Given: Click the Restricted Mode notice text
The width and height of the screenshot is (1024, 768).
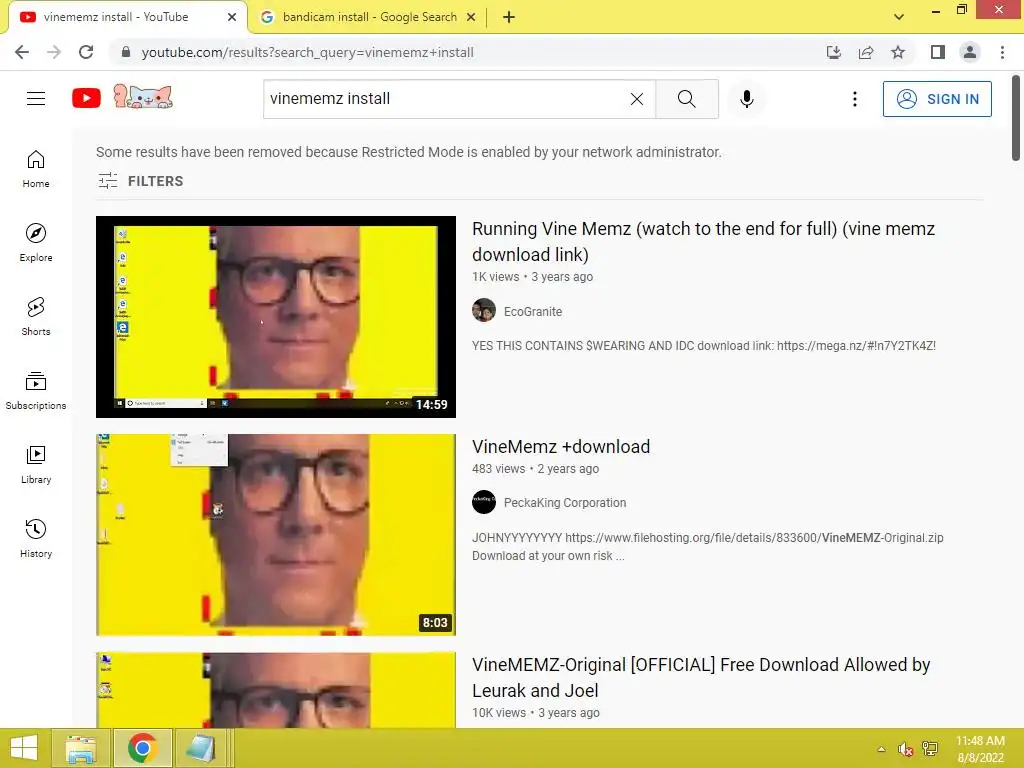Looking at the screenshot, I should tap(409, 152).
